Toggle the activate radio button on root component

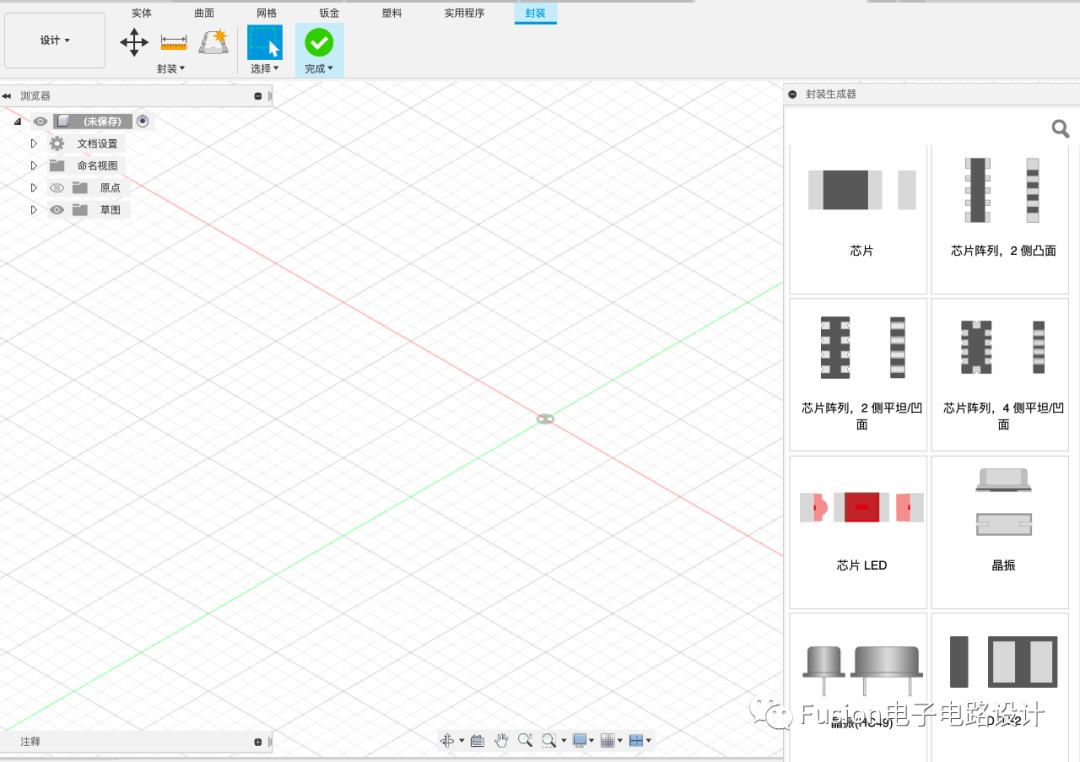(143, 121)
